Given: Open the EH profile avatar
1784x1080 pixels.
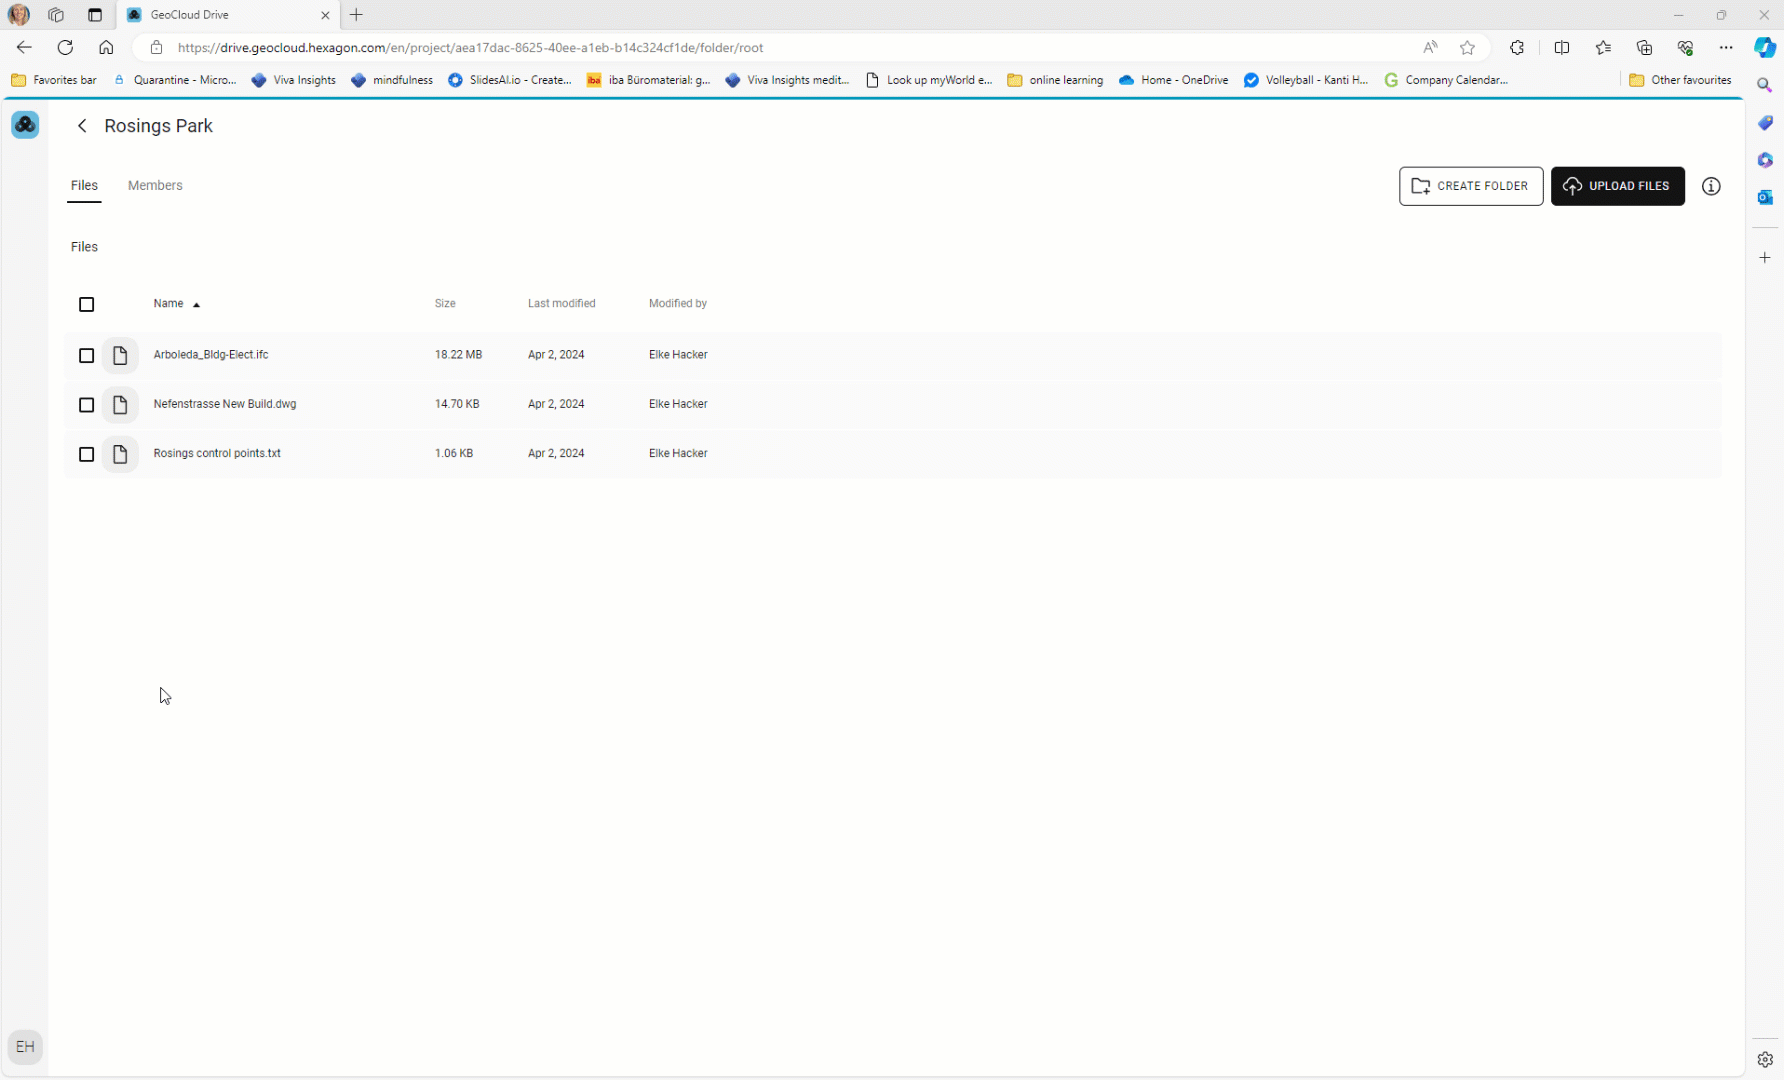Looking at the screenshot, I should click(25, 1046).
